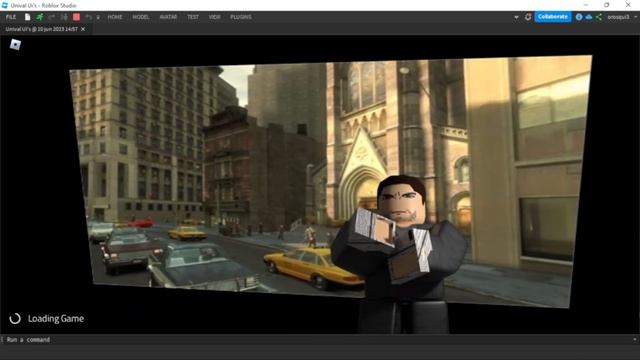Click the Loading Game text

point(56,319)
